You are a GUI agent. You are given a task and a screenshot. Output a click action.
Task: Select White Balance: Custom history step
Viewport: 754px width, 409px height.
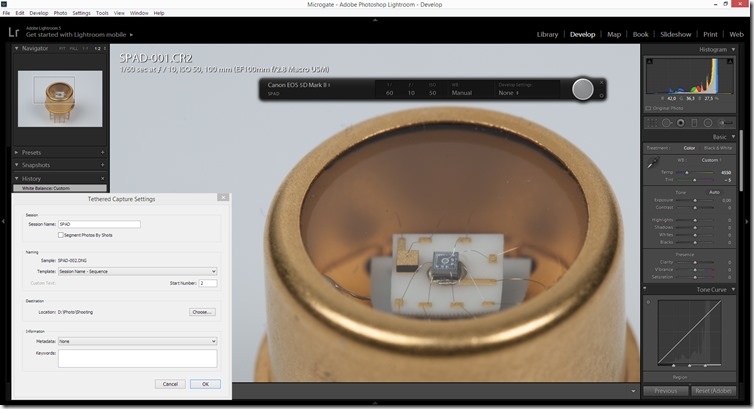pyautogui.click(x=60, y=188)
